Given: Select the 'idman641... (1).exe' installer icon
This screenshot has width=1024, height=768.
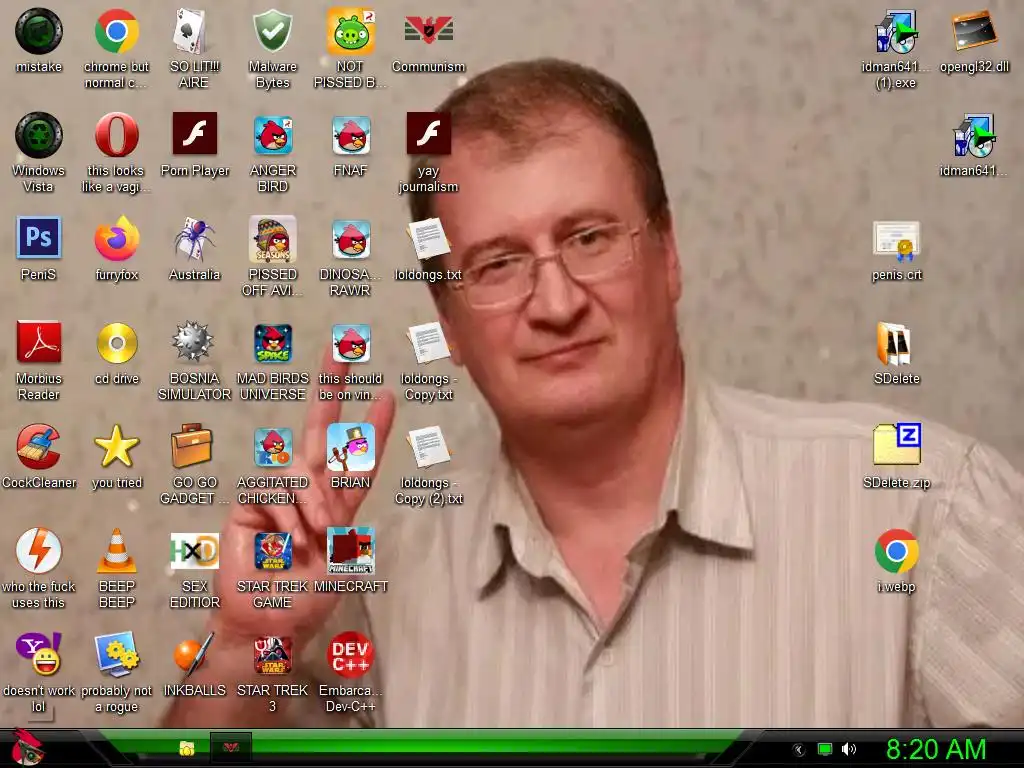Looking at the screenshot, I should [897, 31].
